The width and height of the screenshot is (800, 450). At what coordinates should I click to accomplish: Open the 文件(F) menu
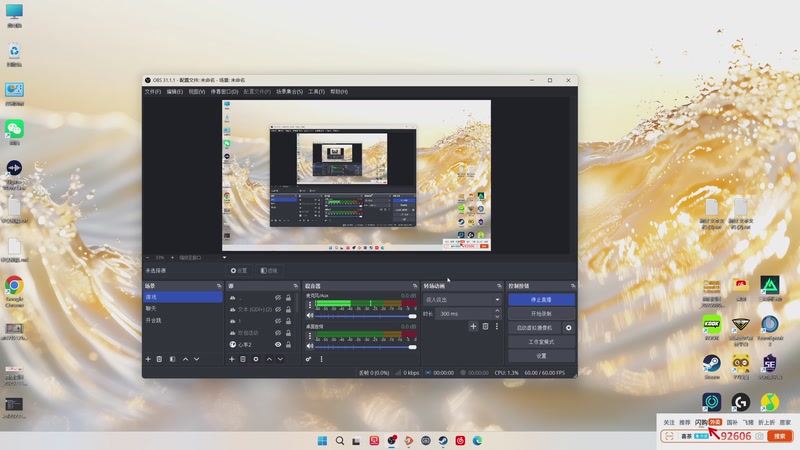click(x=152, y=91)
